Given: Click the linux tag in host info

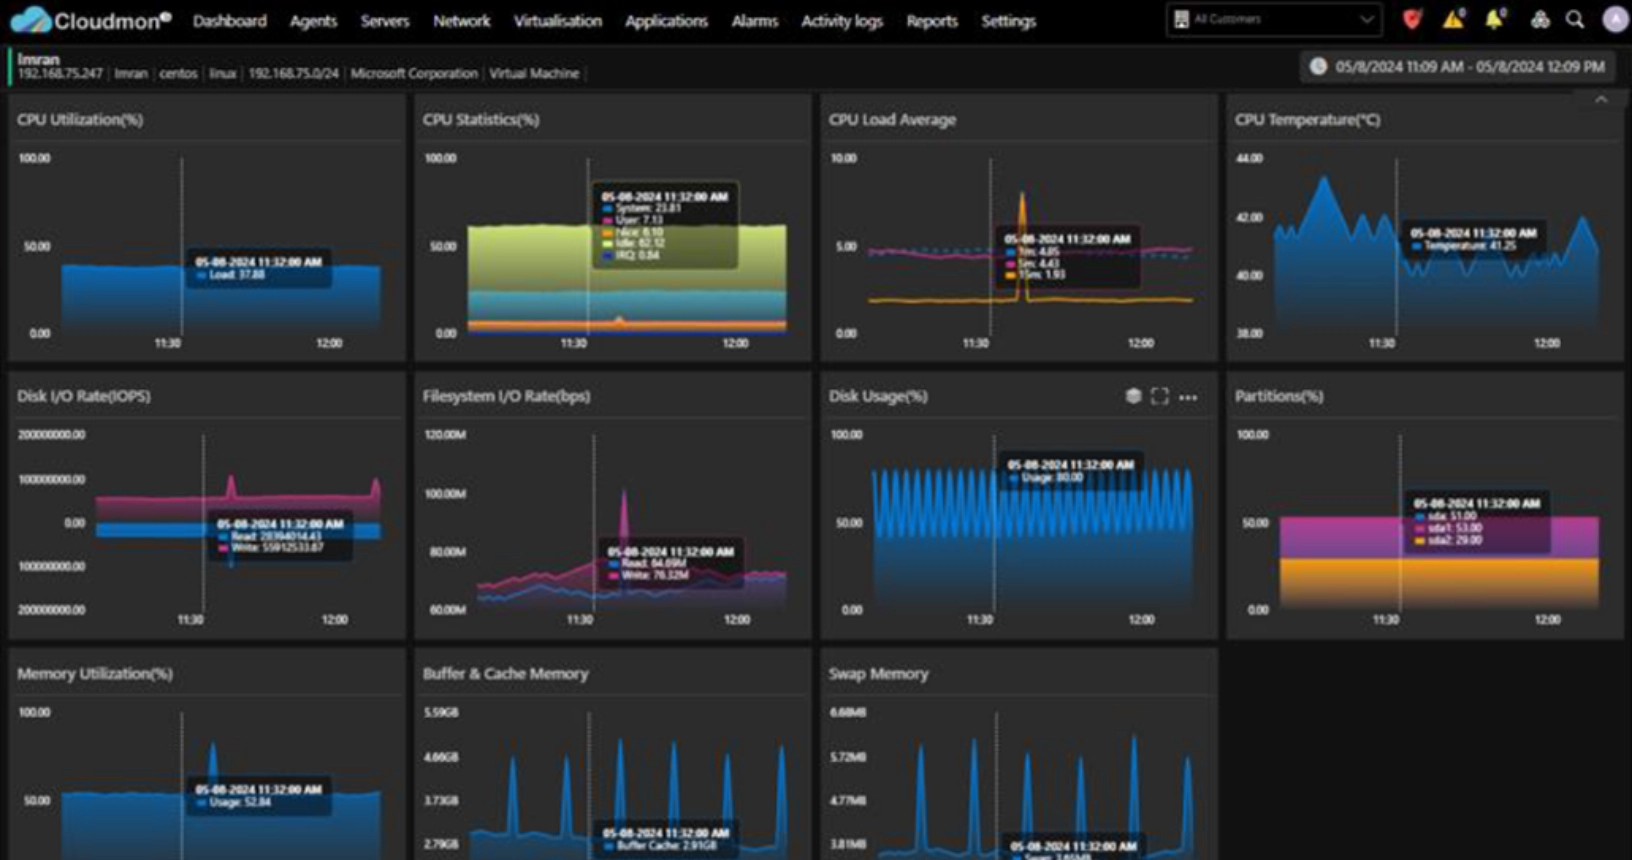Looking at the screenshot, I should pyautogui.click(x=222, y=73).
